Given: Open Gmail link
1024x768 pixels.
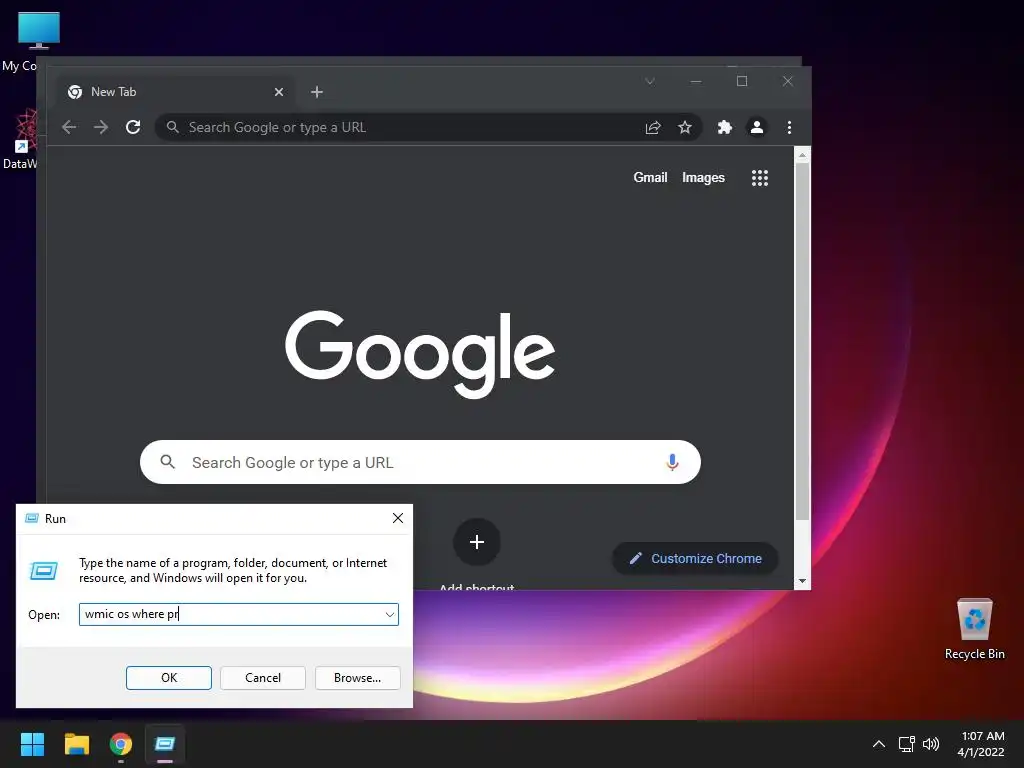Looking at the screenshot, I should click(650, 178).
